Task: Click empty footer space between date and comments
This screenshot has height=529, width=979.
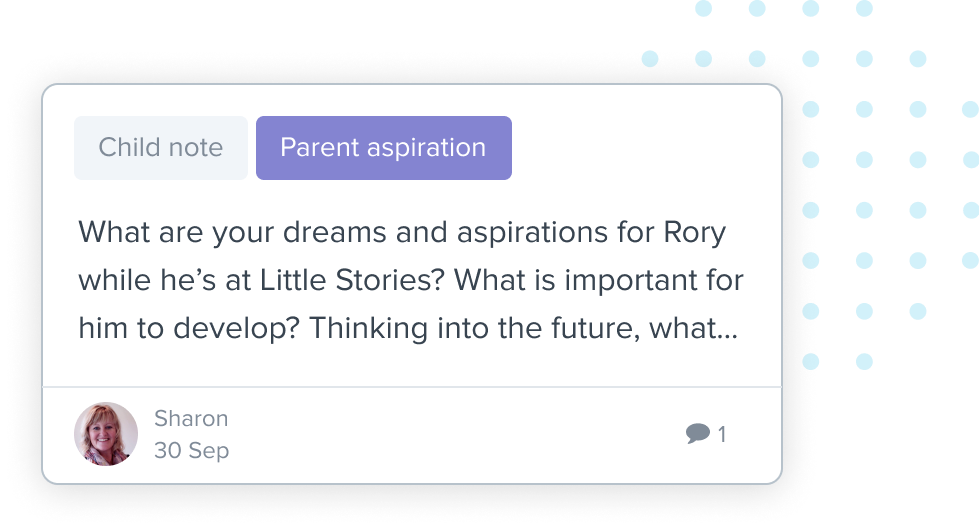Action: [450, 435]
